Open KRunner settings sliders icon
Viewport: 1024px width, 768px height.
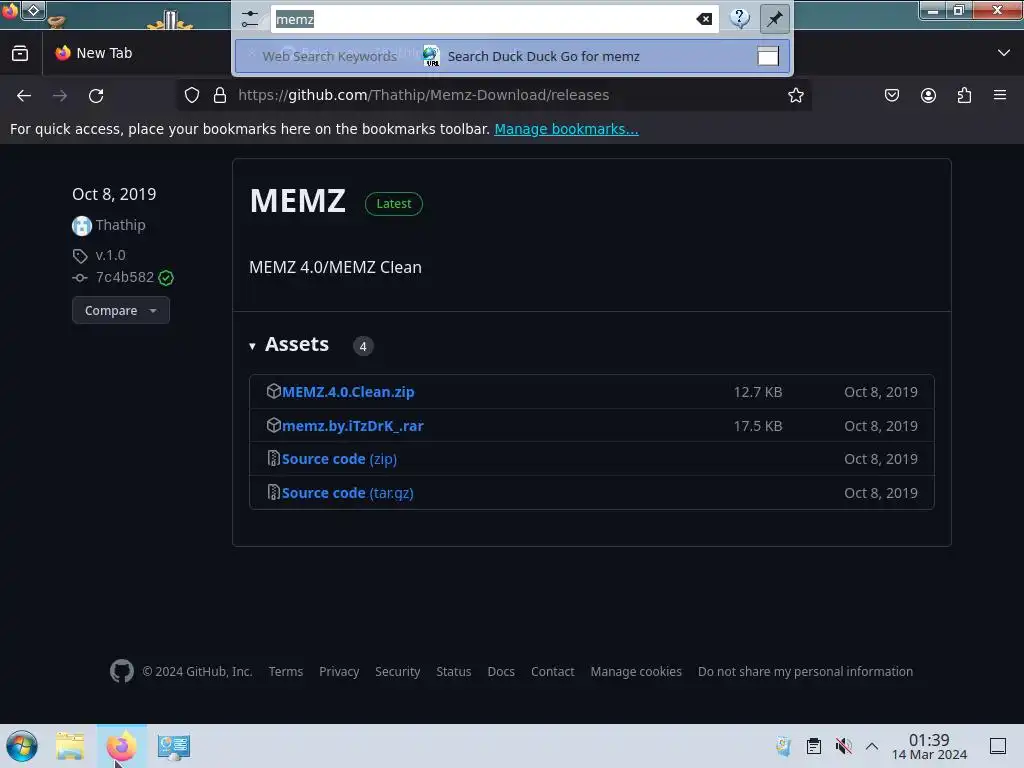point(249,19)
